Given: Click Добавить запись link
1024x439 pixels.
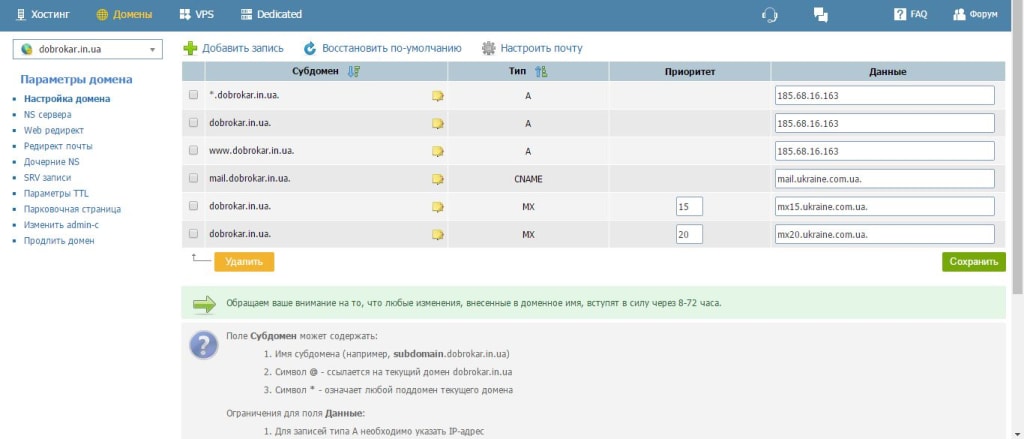Looking at the screenshot, I should (x=242, y=48).
